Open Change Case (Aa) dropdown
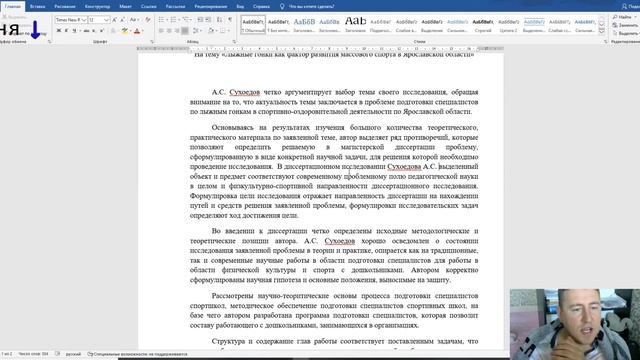Image resolution: width=640 pixels, height=360 pixels. 134,20
